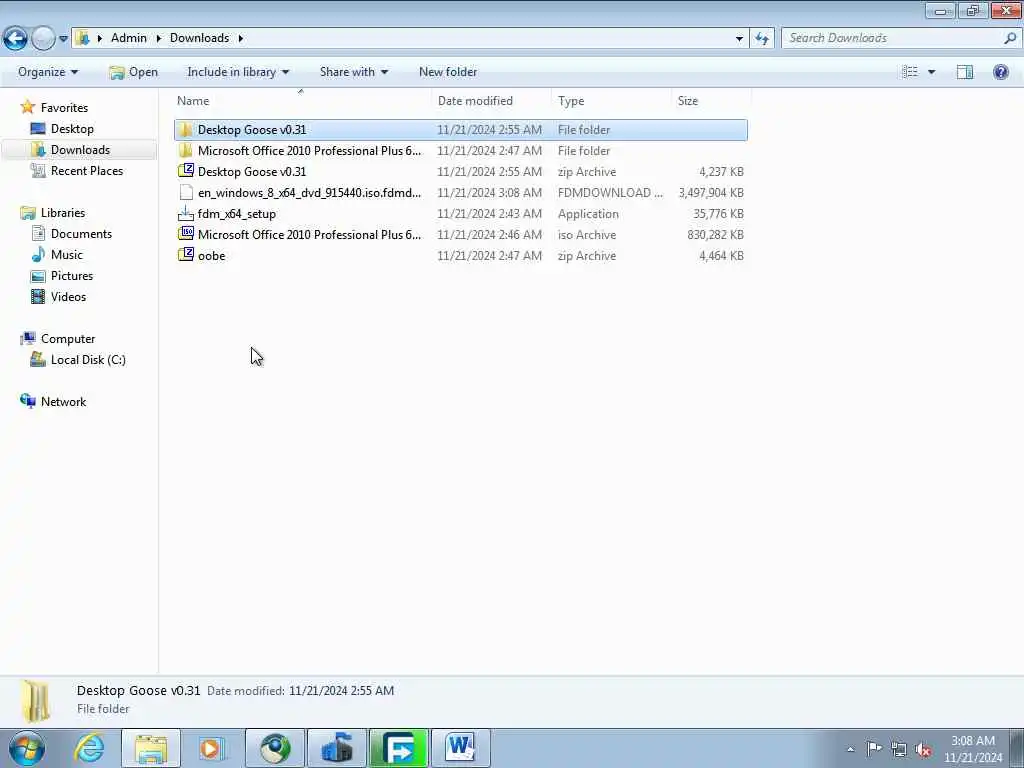1024x768 pixels.
Task: Open the Action Center flag icon
Action: [x=874, y=748]
